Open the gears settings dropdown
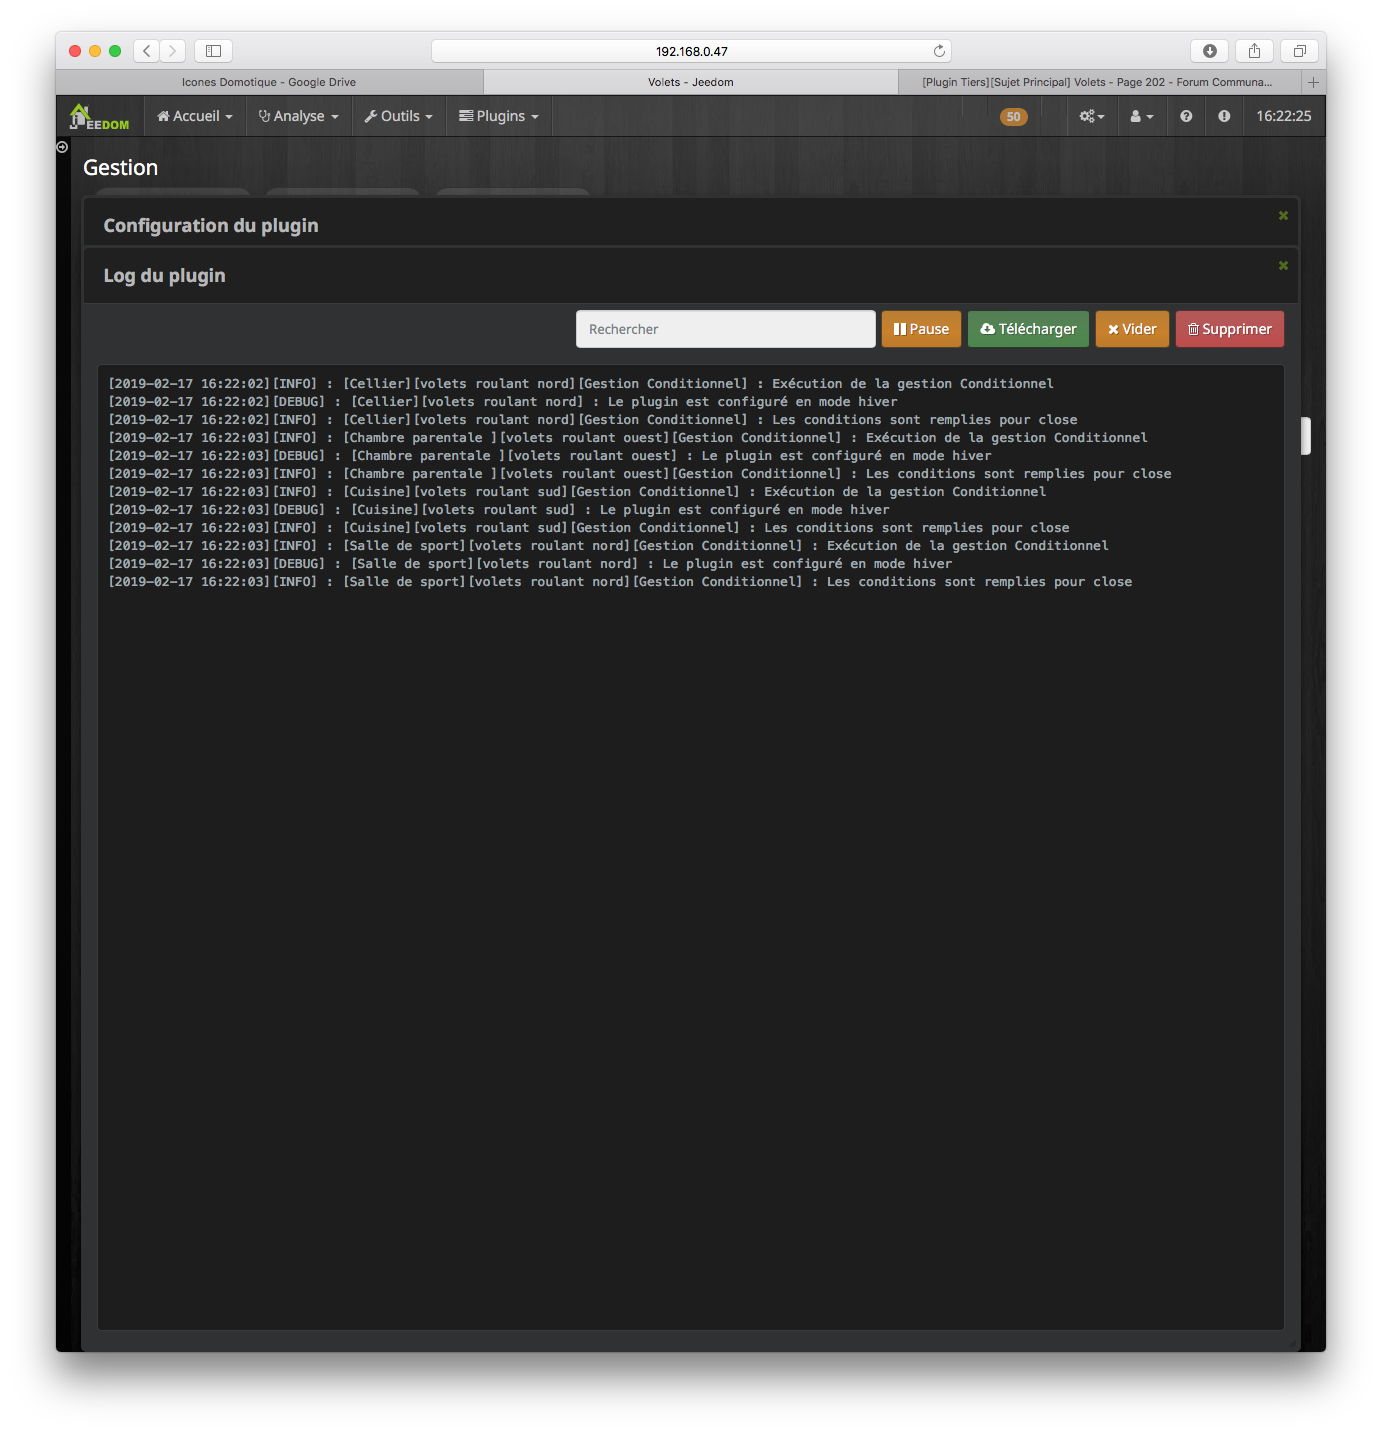This screenshot has width=1382, height=1432. pos(1092,116)
